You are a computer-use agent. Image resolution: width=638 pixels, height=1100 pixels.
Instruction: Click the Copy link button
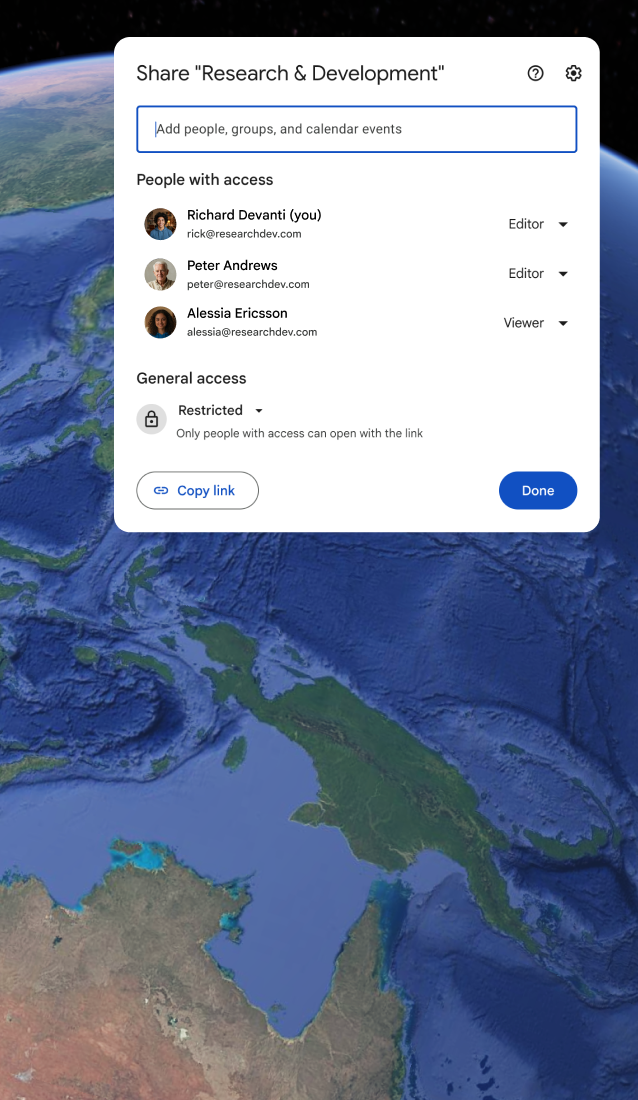(x=197, y=490)
